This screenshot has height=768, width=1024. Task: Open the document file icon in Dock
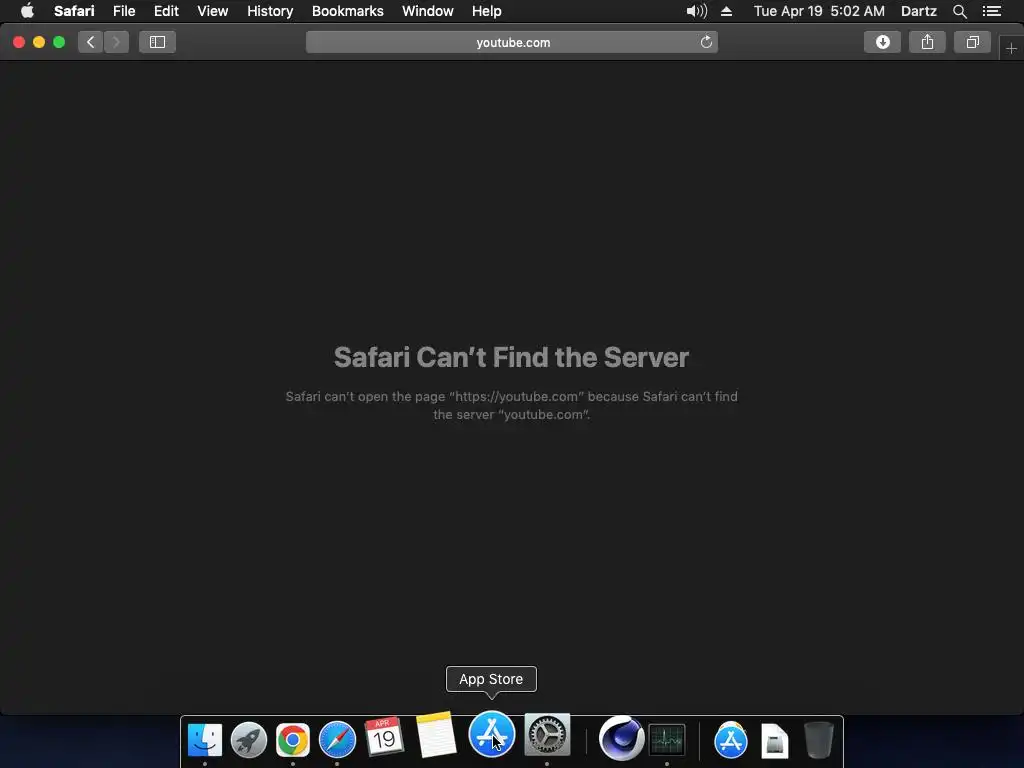click(775, 741)
